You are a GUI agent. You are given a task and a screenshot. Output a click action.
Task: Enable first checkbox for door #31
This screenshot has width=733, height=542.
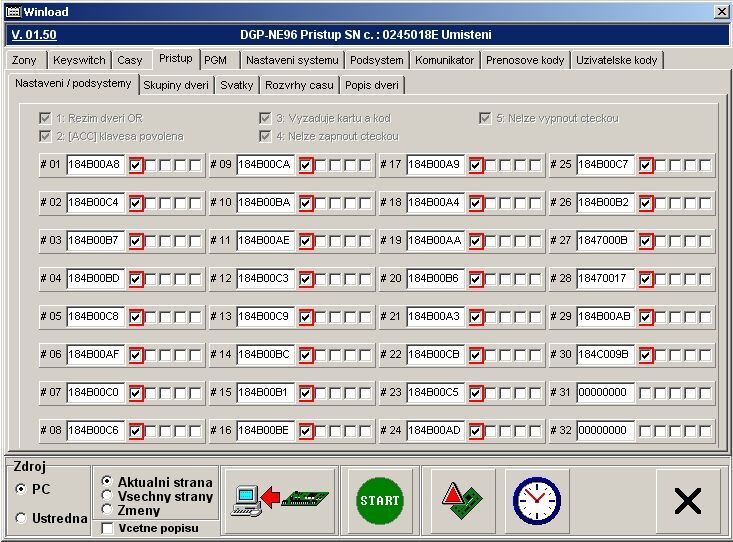tap(646, 393)
